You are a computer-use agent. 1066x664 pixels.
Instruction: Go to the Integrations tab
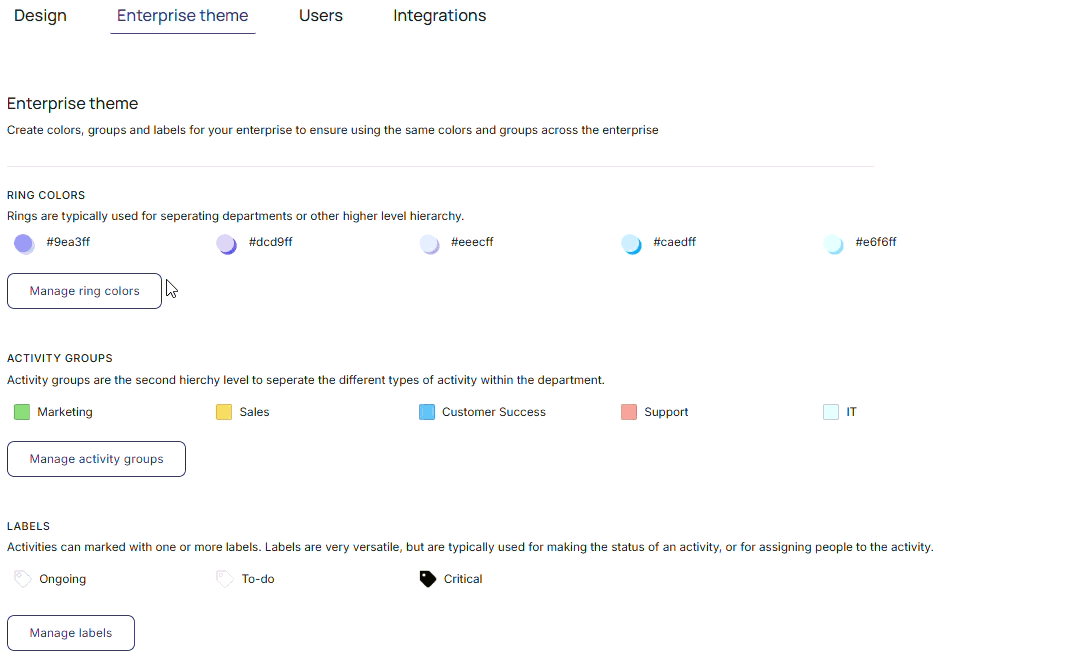click(x=439, y=16)
